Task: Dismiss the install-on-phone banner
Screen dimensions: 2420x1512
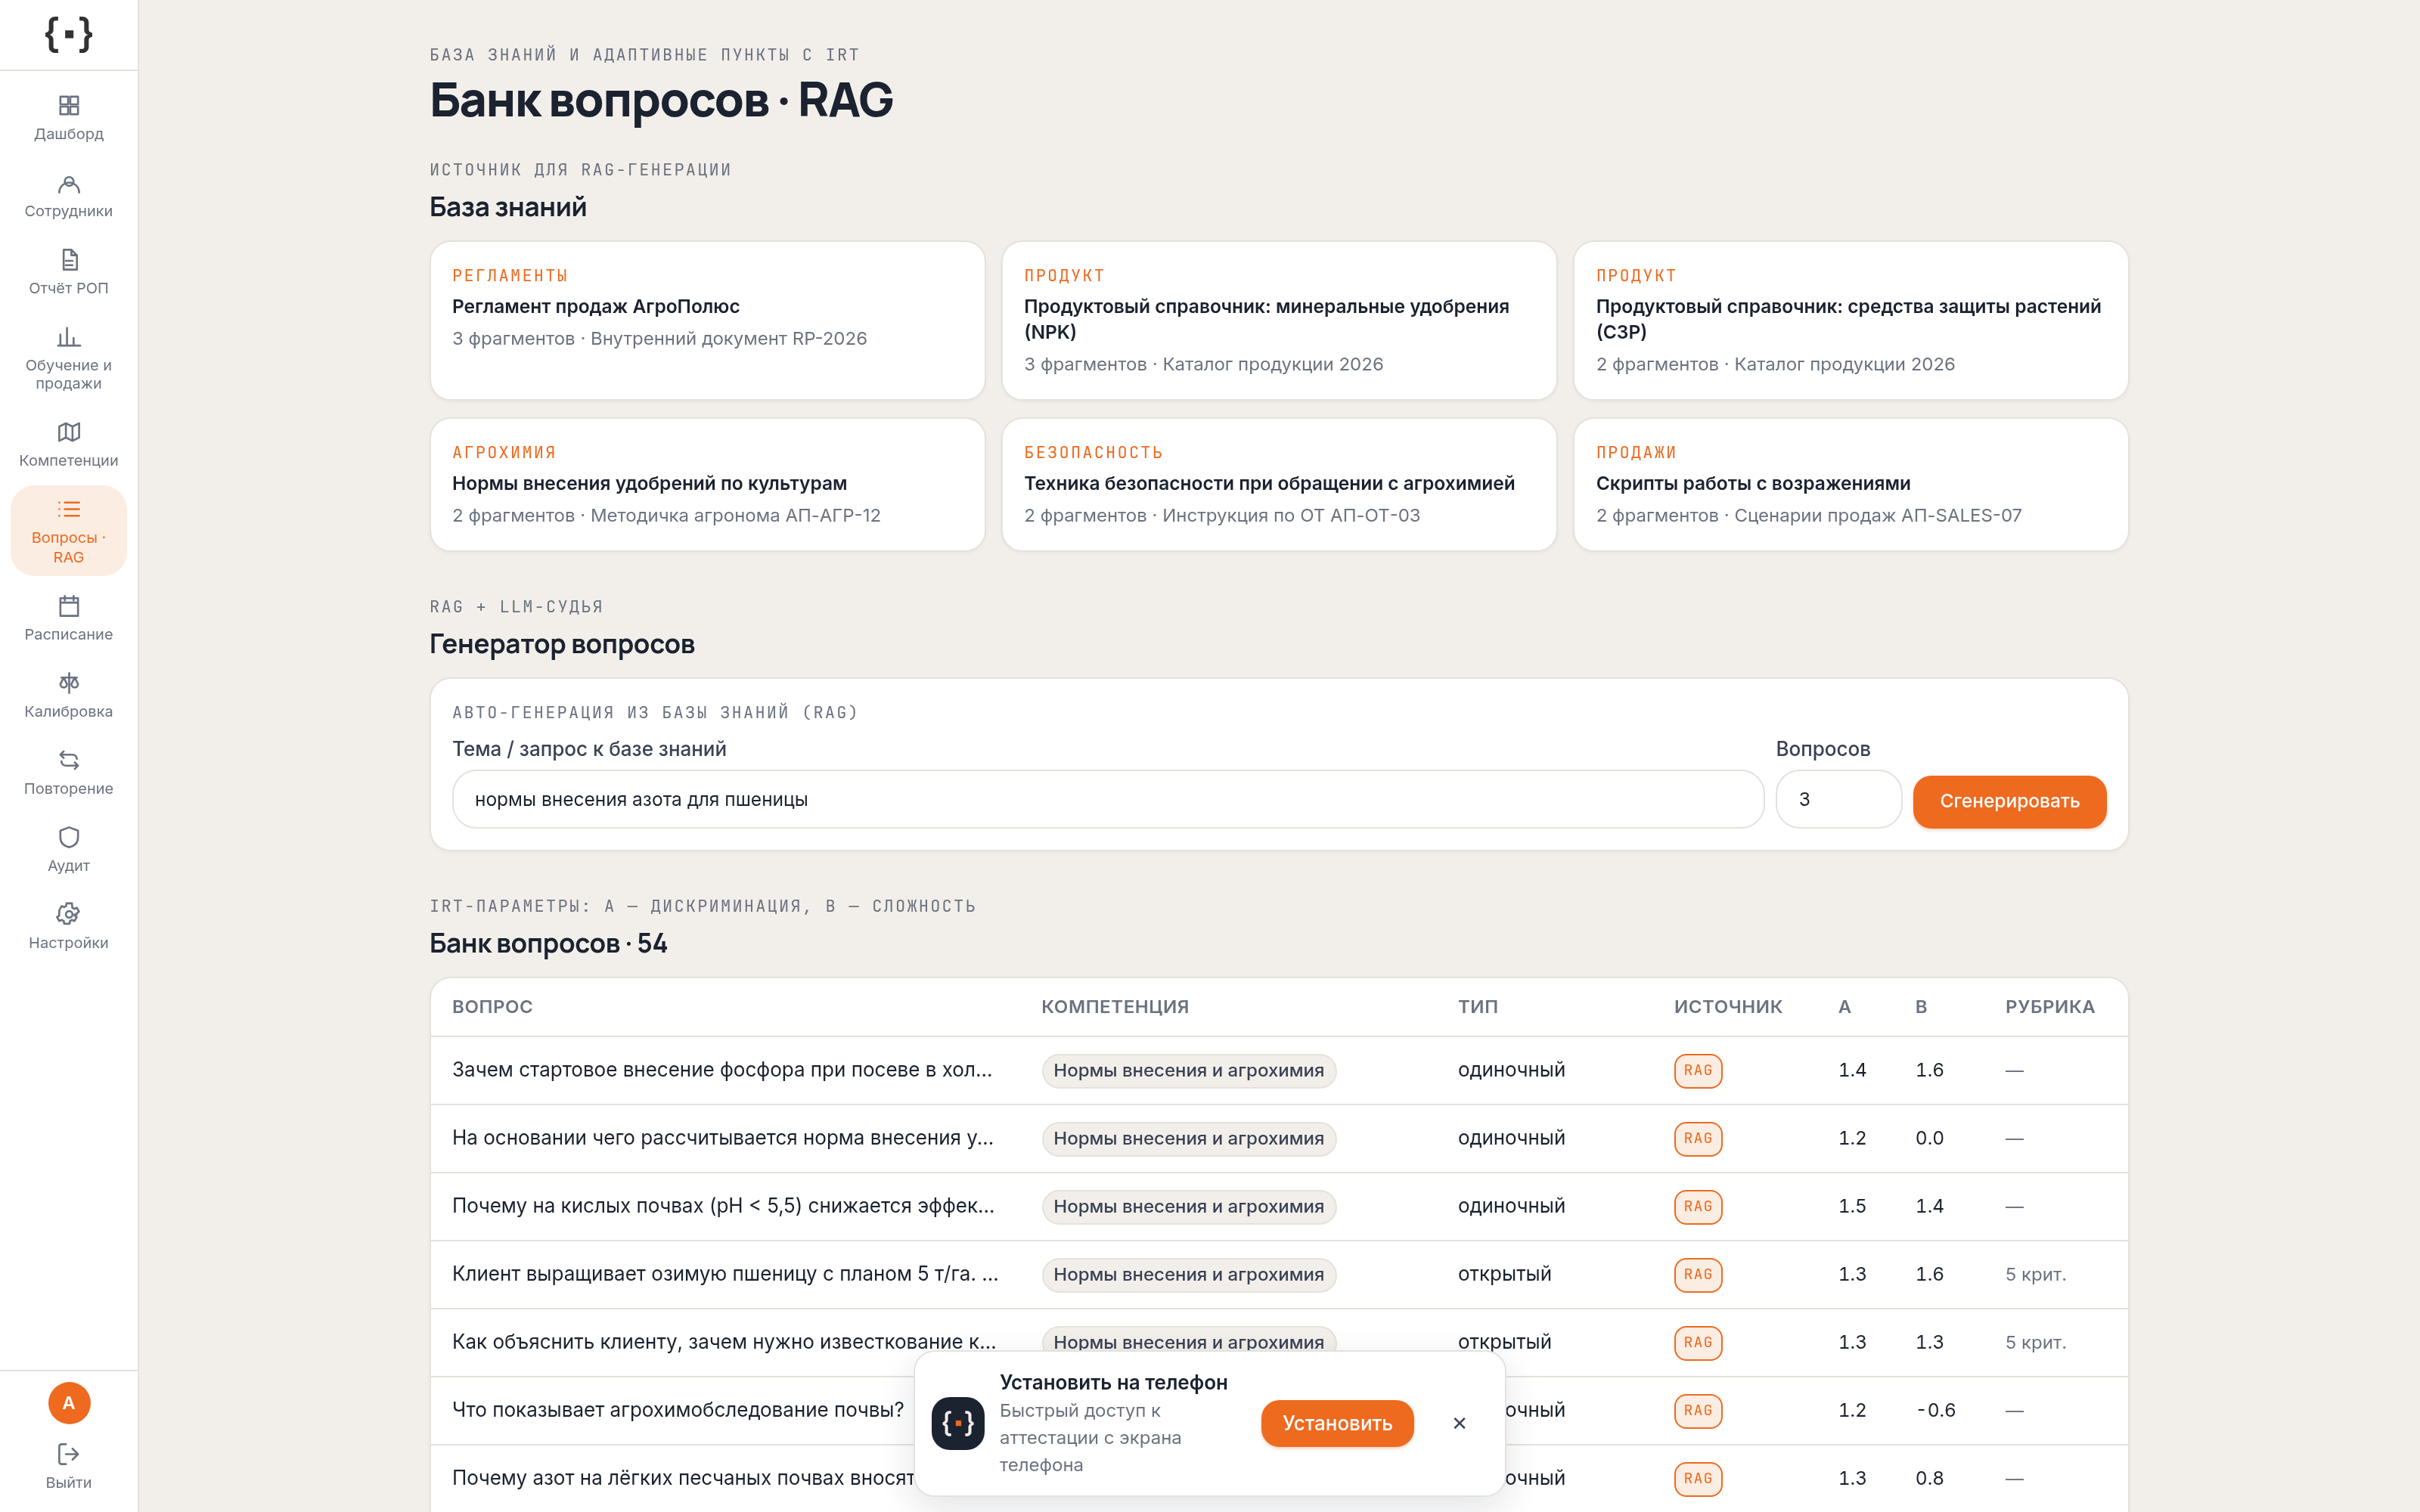Action: coord(1459,1423)
